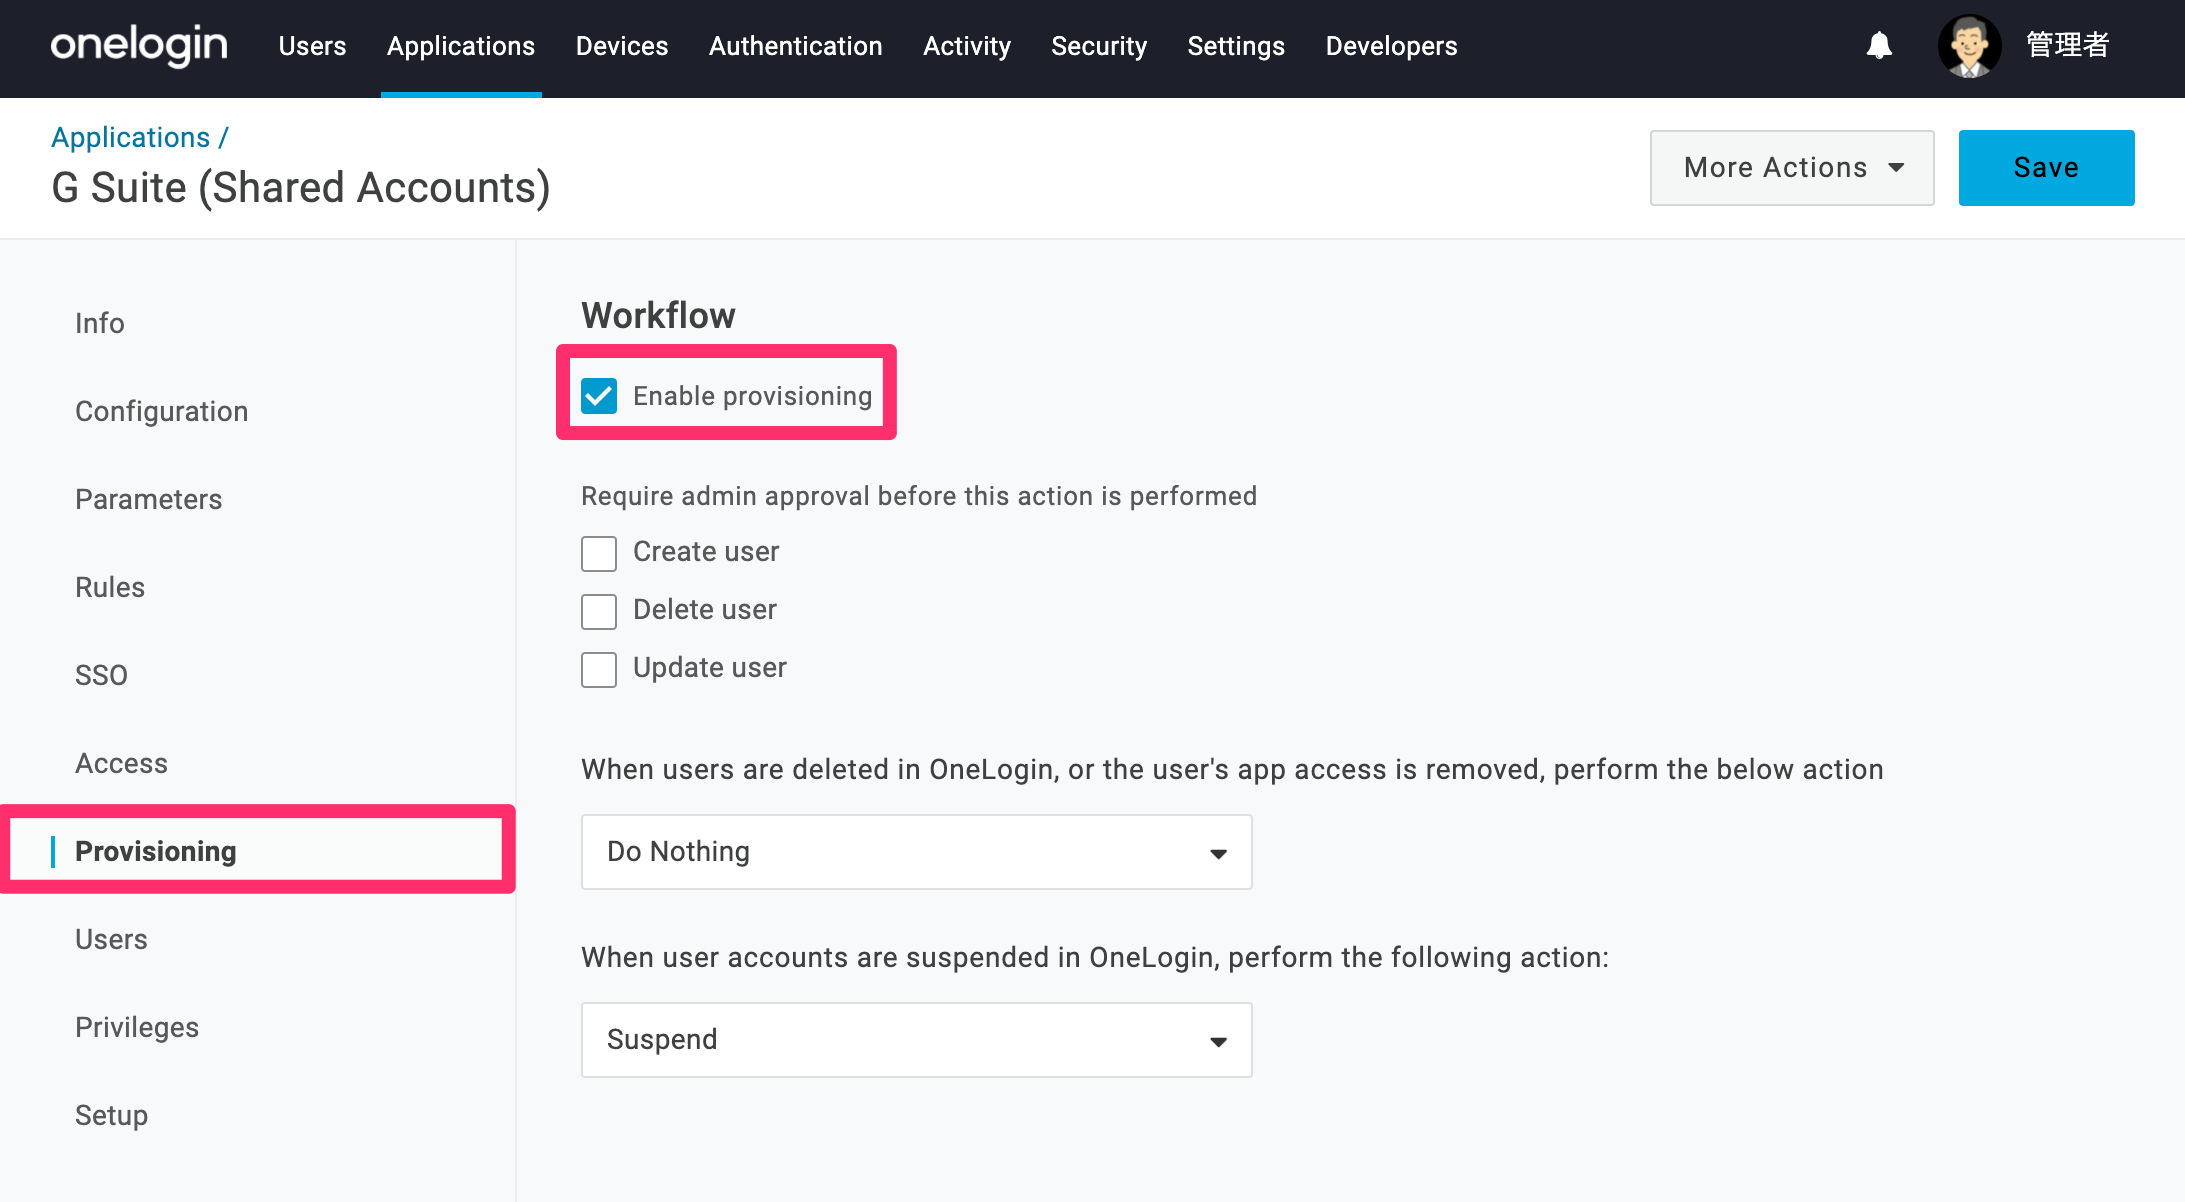Switch to the Users sidebar tab

(111, 939)
